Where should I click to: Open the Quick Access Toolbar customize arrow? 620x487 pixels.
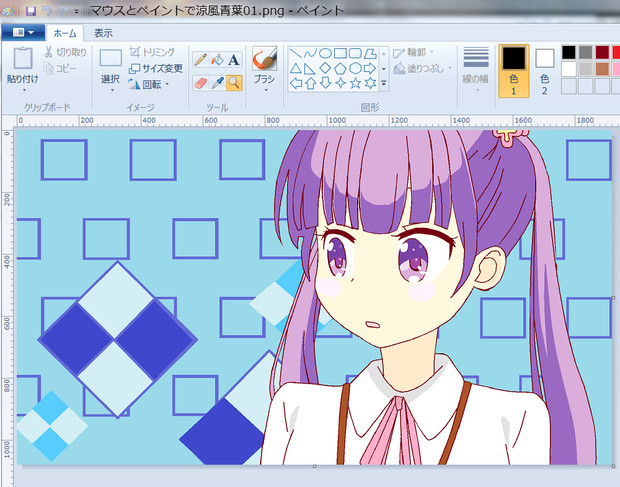point(76,11)
